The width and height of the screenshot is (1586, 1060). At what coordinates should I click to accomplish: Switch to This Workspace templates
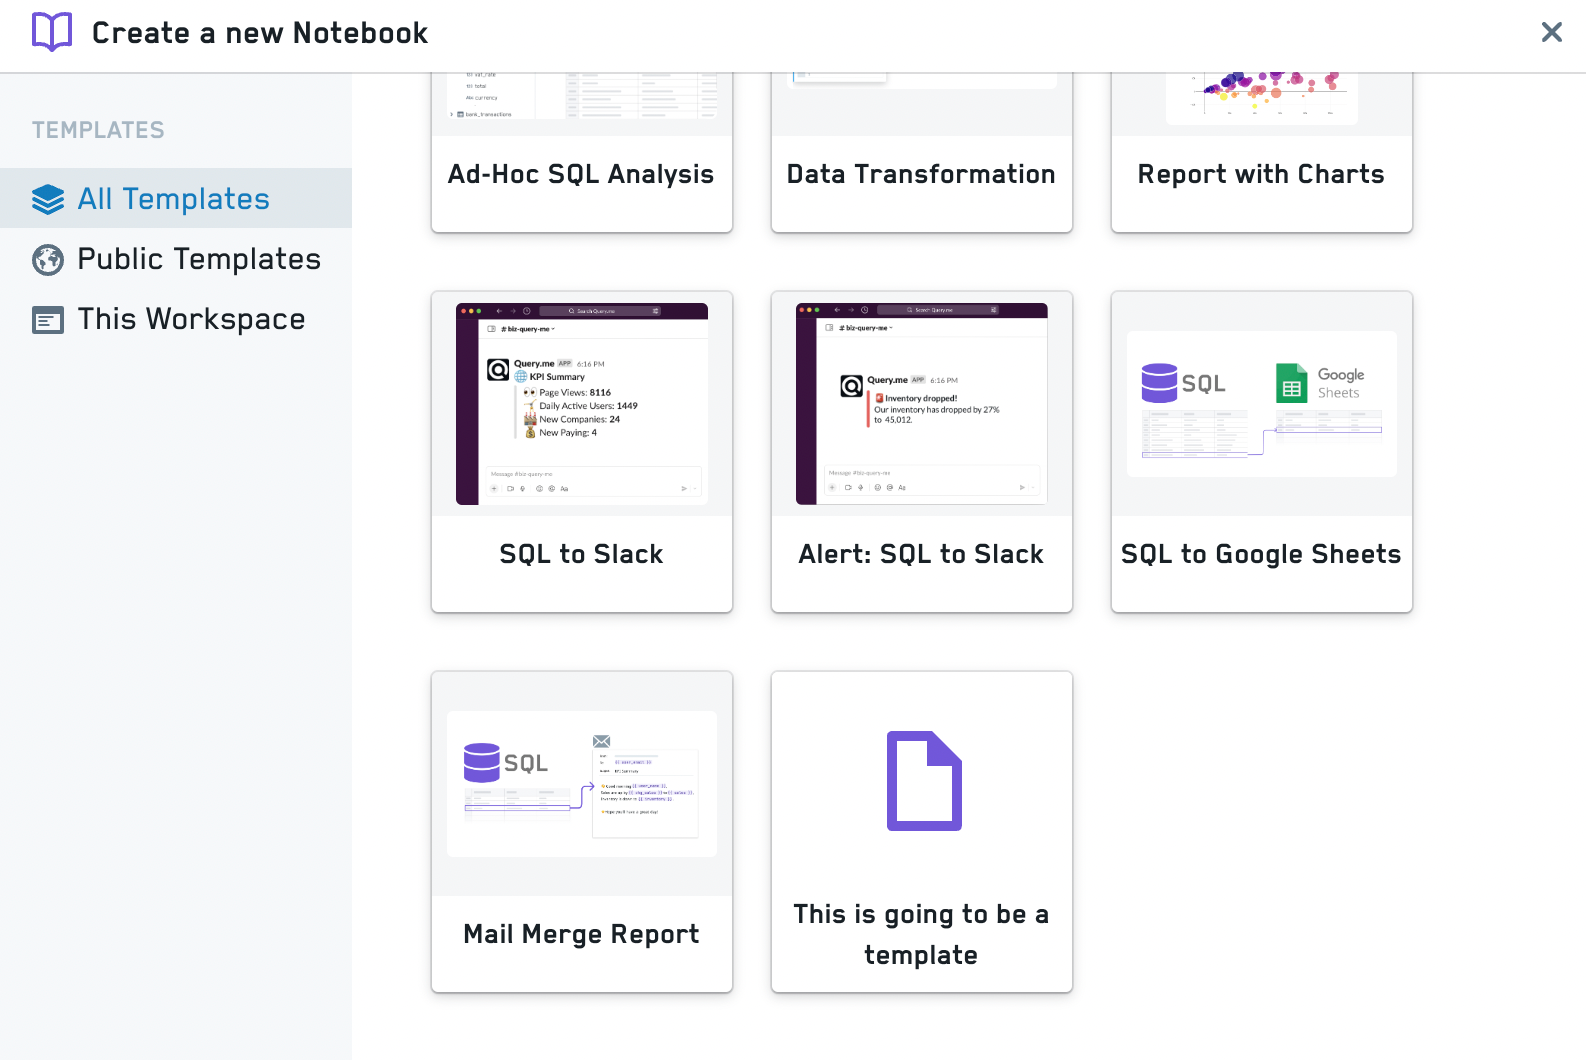pyautogui.click(x=191, y=319)
